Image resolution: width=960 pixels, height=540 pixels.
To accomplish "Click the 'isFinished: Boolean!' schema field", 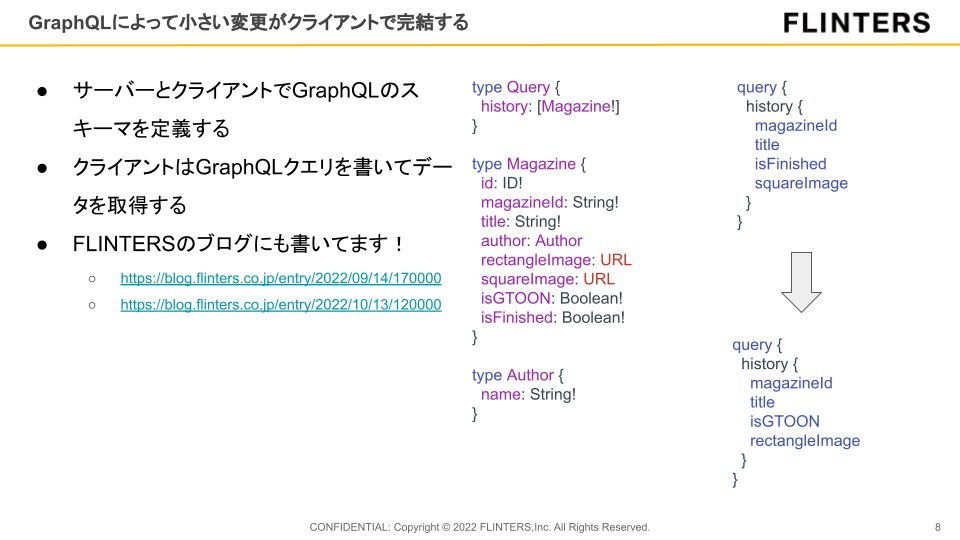I will point(553,318).
